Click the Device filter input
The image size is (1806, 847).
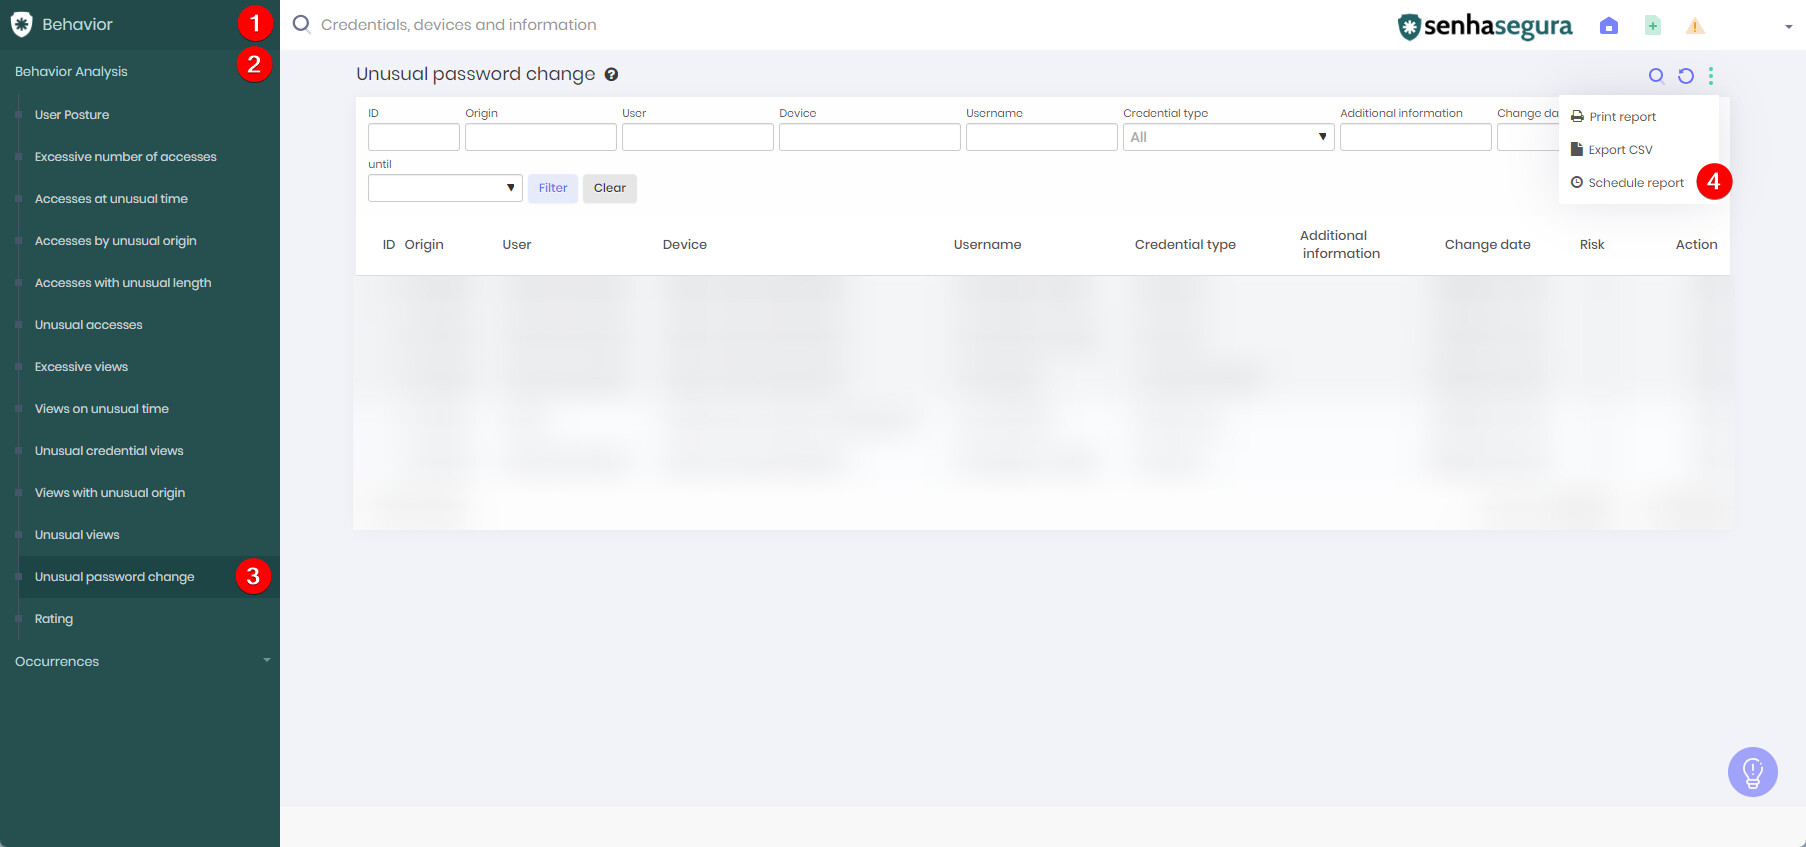870,137
